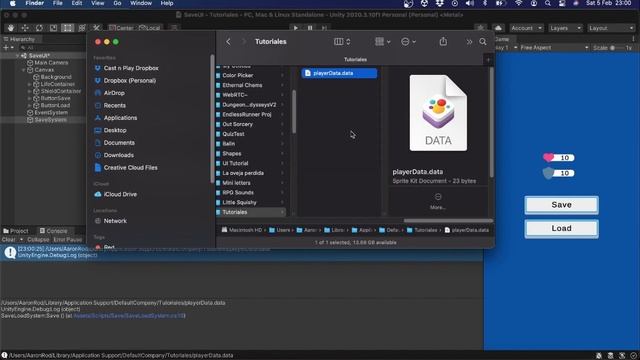
Task: Search in the Finder window
Action: pyautogui.click(x=483, y=42)
